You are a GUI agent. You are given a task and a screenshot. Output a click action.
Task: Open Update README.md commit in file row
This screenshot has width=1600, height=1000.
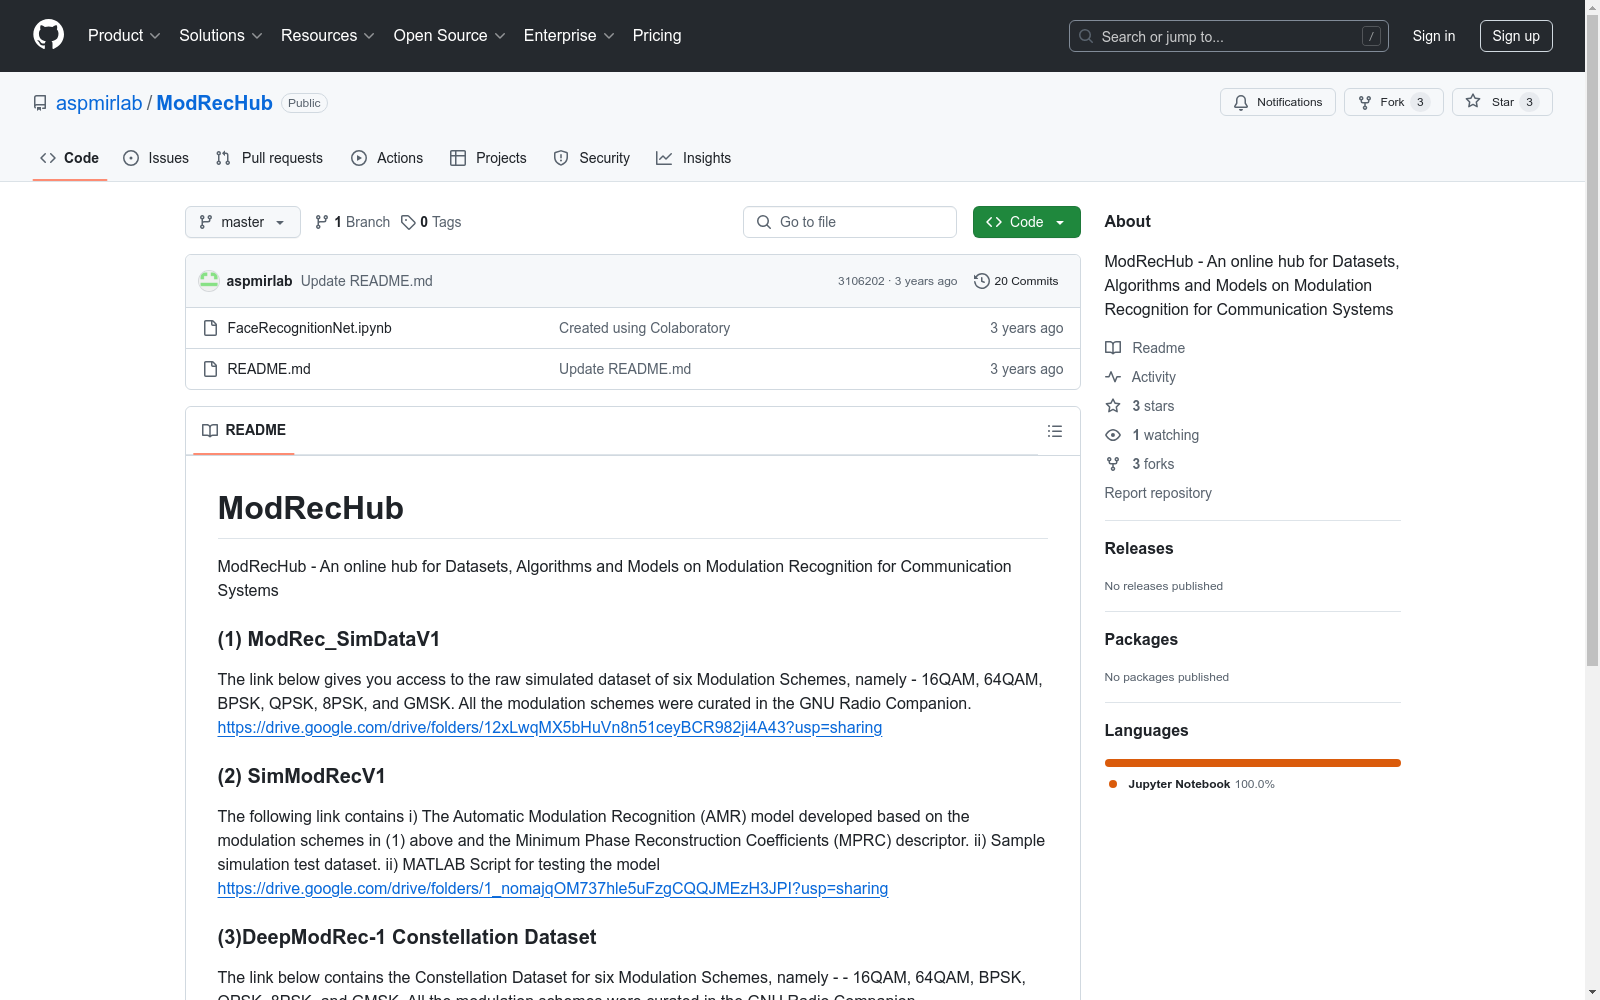[x=625, y=369]
